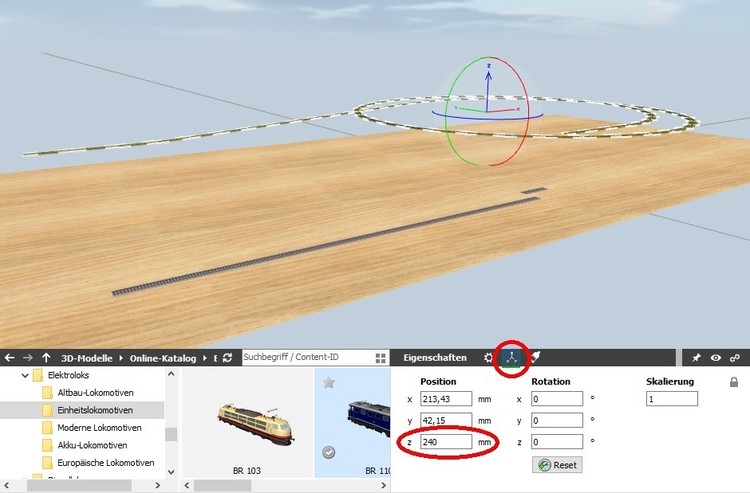Expand the arrow after Online-Katalog breadcrumb
Image resolution: width=750 pixels, height=493 pixels.
click(205, 358)
